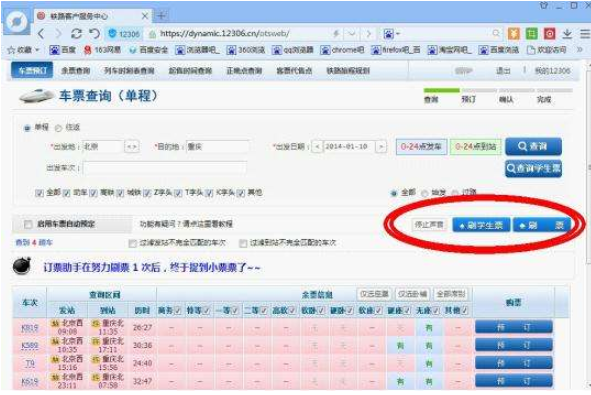Viewport: 591px width, 395px height.
Task: Click the 收藏 star favorites icon
Action: [11, 50]
